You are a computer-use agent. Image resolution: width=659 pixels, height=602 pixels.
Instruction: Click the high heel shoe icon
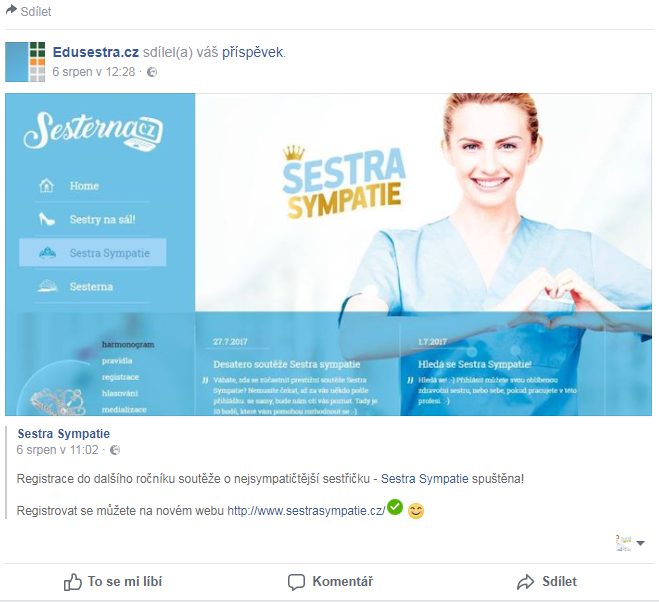click(47, 219)
